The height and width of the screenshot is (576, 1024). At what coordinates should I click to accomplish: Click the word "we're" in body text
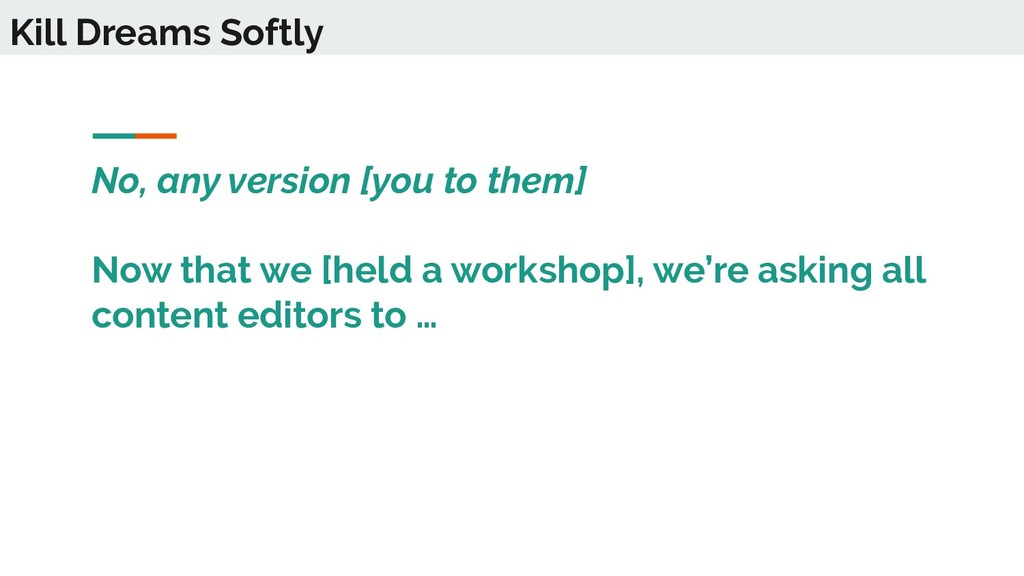[700, 270]
